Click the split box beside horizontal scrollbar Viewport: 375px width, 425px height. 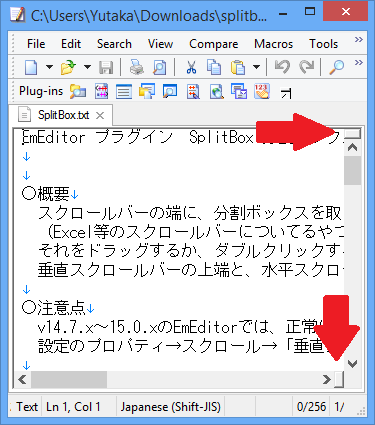click(339, 379)
